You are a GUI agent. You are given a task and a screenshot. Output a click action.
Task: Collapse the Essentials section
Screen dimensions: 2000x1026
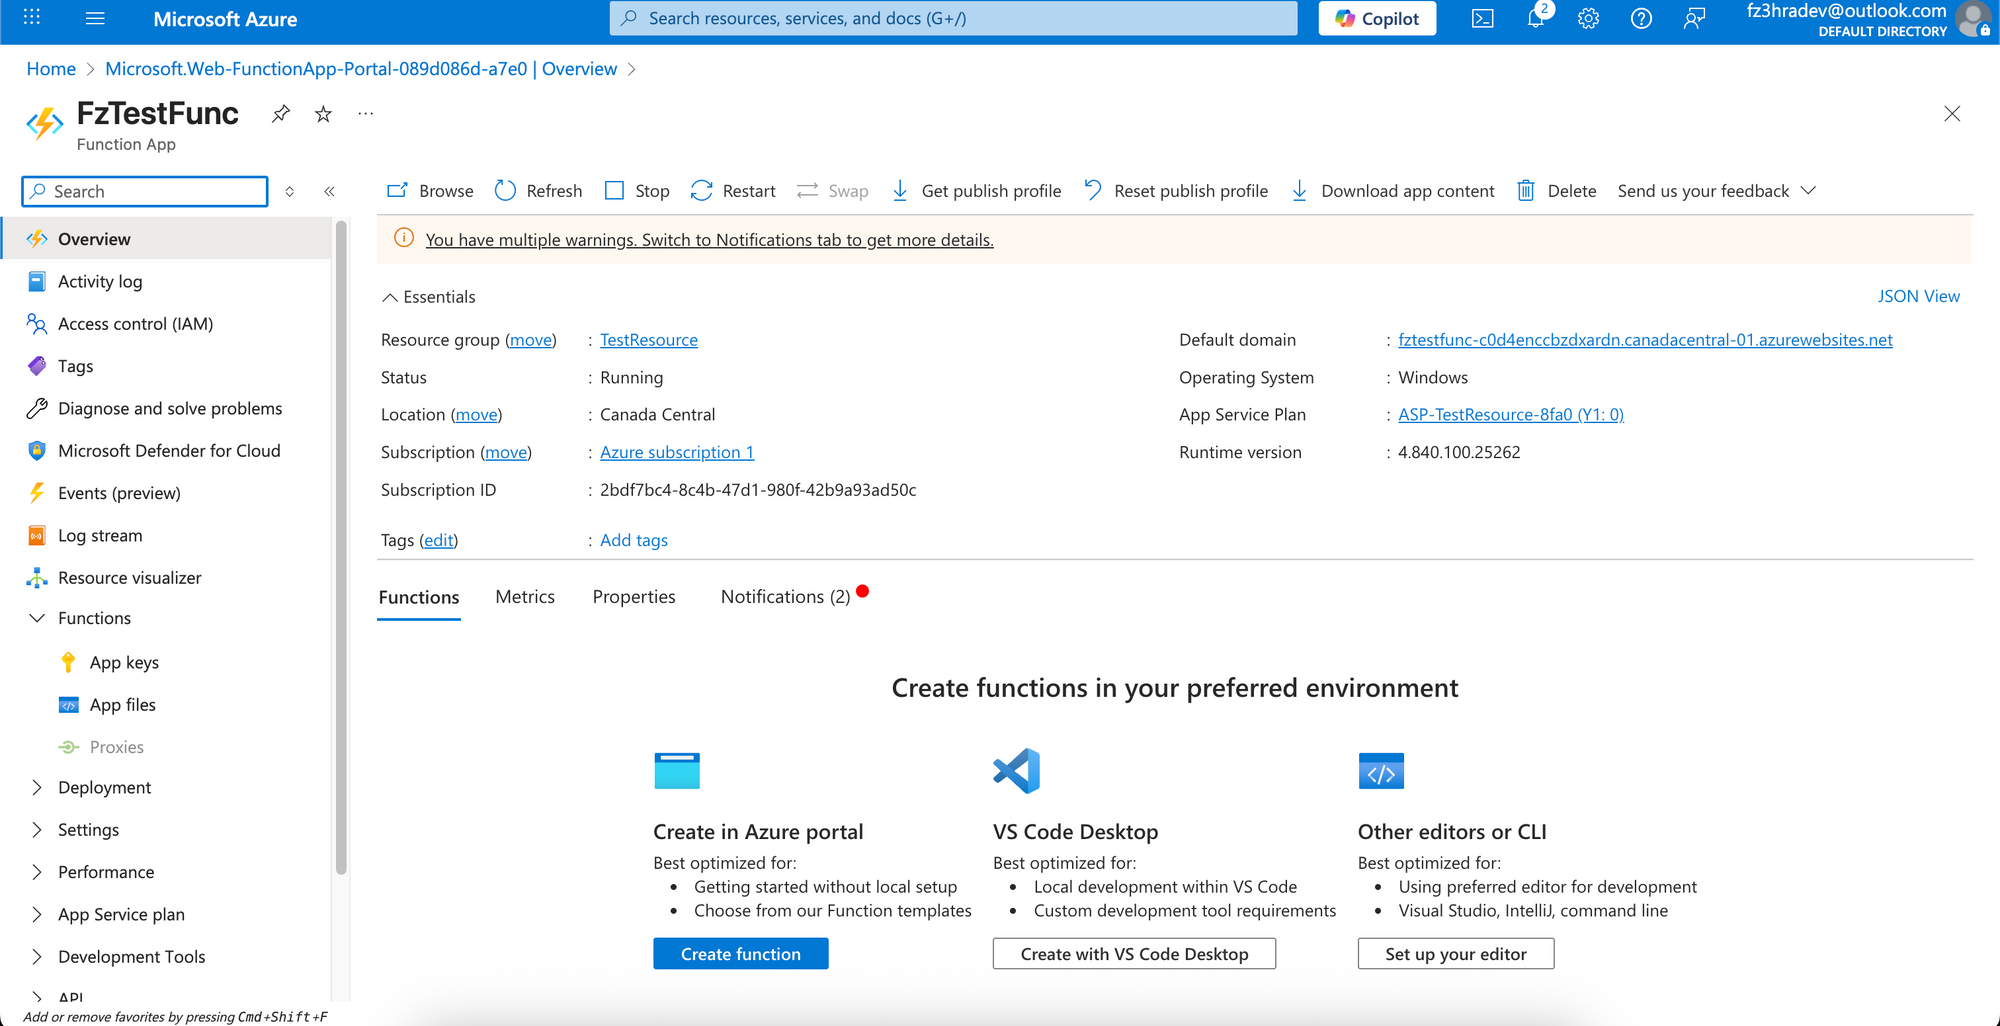coord(429,297)
